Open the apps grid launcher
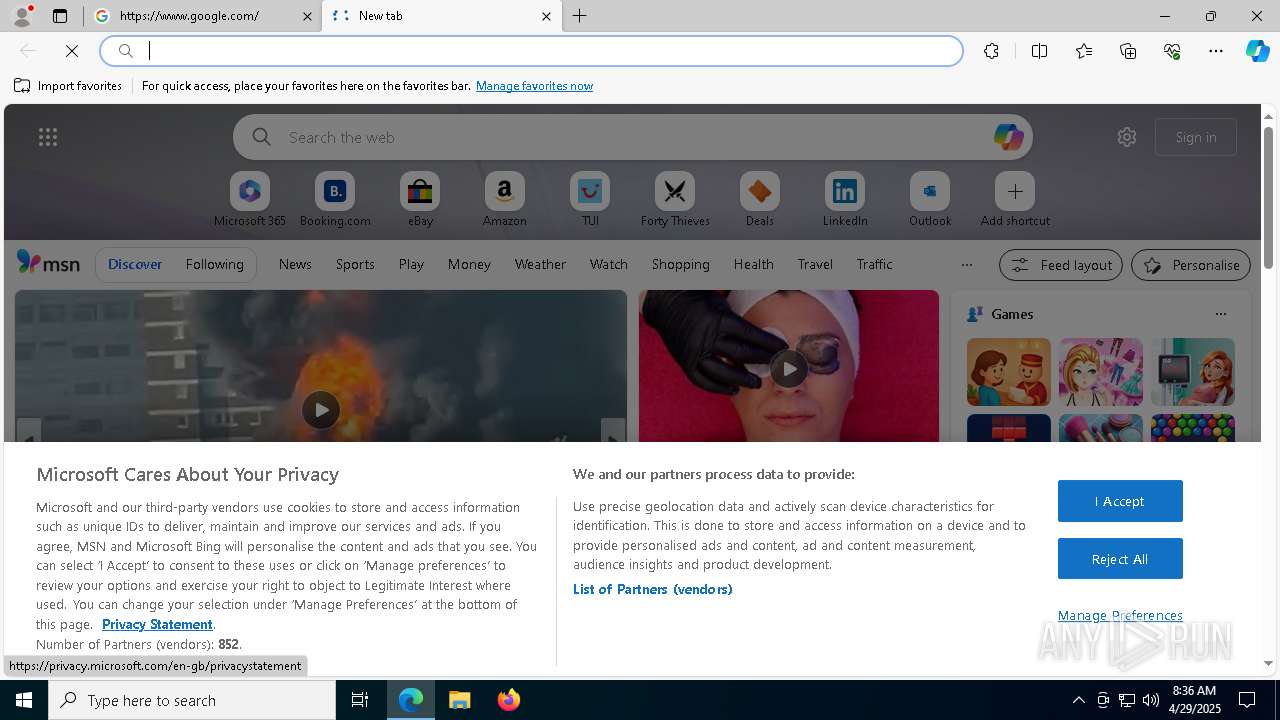Viewport: 1280px width, 720px height. [48, 137]
